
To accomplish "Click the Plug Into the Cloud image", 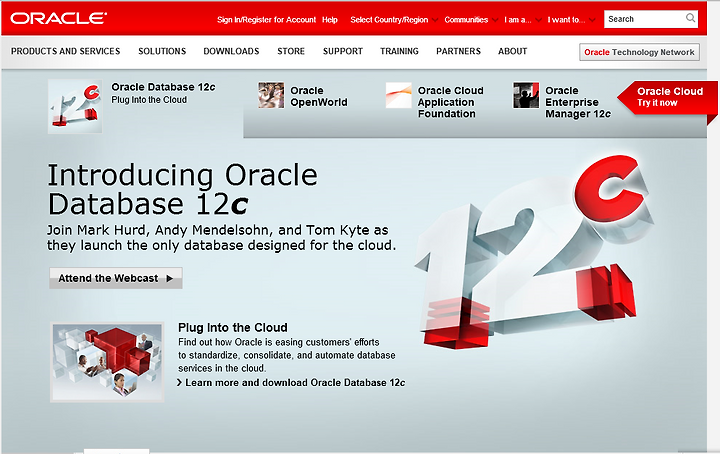I will click(x=107, y=362).
